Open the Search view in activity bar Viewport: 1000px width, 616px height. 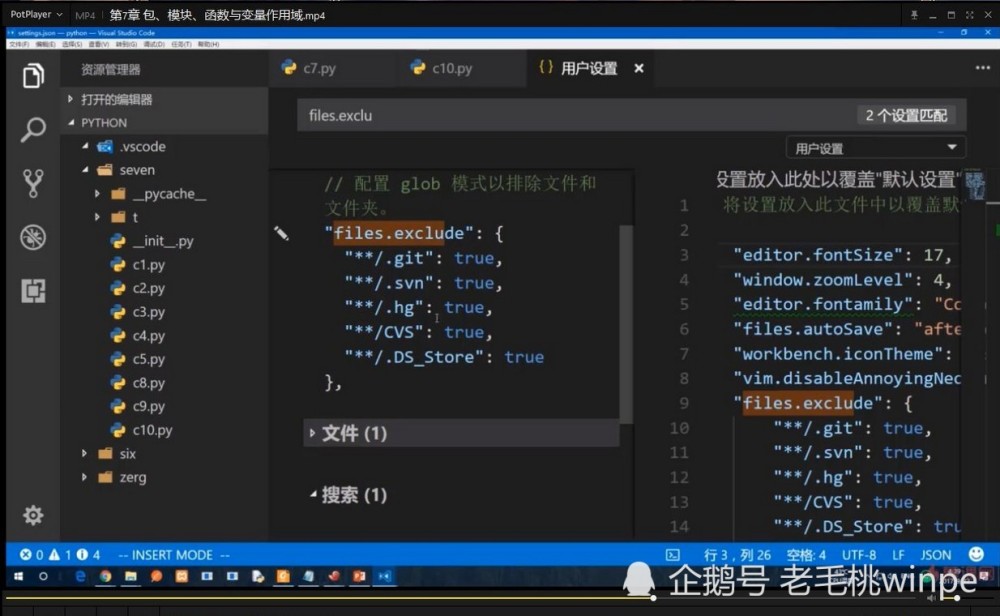point(33,129)
